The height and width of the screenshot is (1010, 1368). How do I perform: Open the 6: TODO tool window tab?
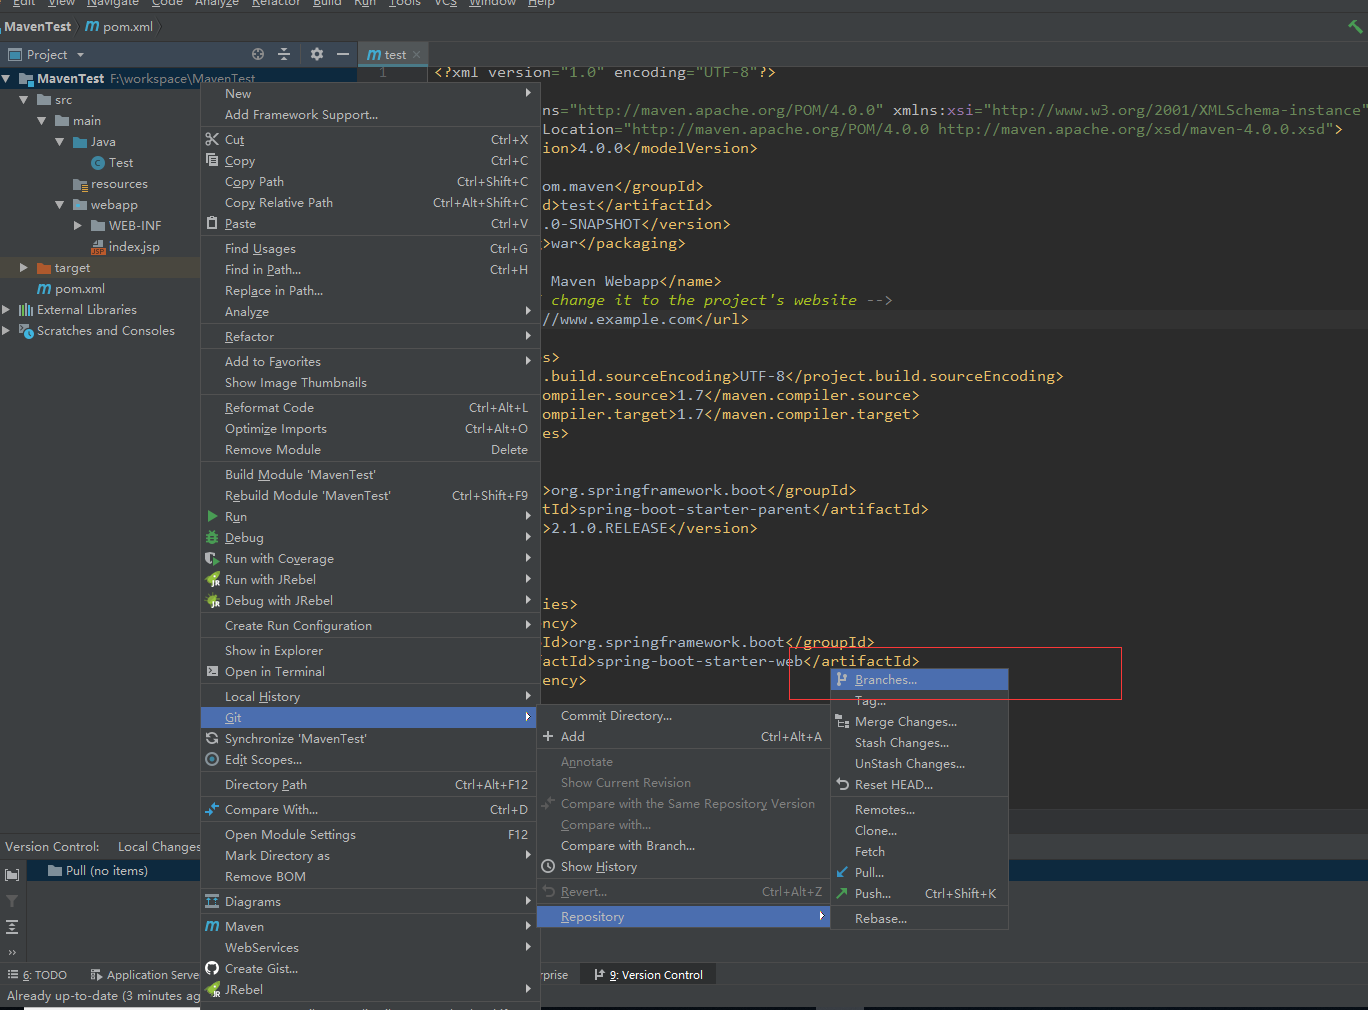point(37,974)
